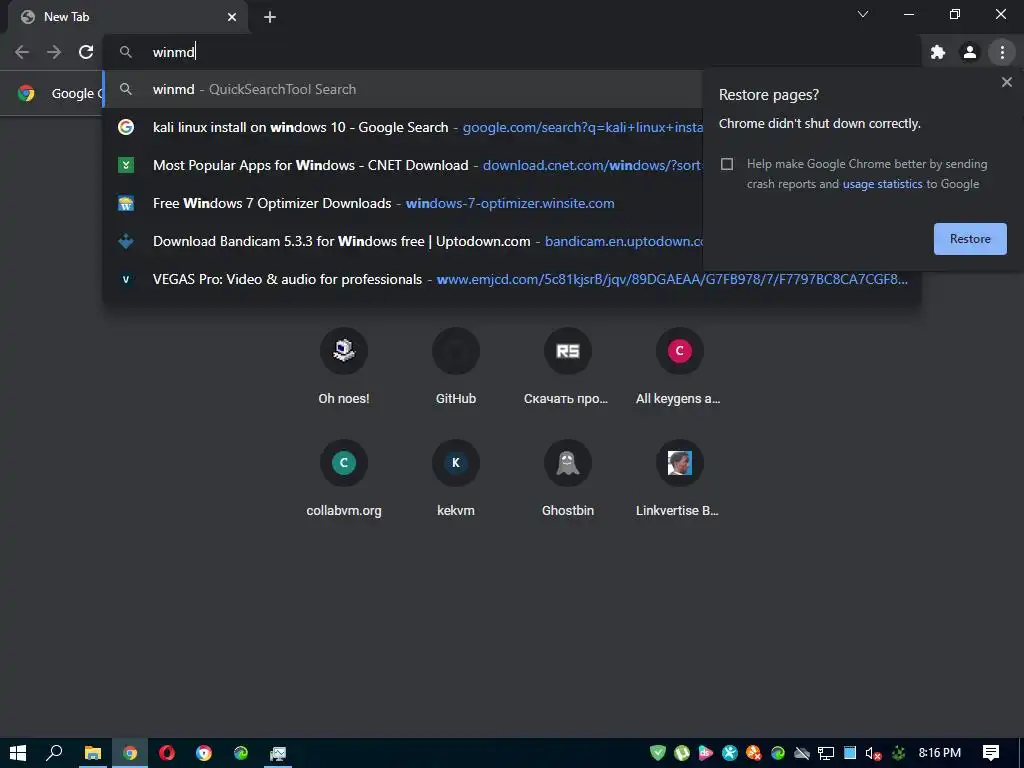
Task: Open the RS Скачать про... shortcut
Action: 568,366
